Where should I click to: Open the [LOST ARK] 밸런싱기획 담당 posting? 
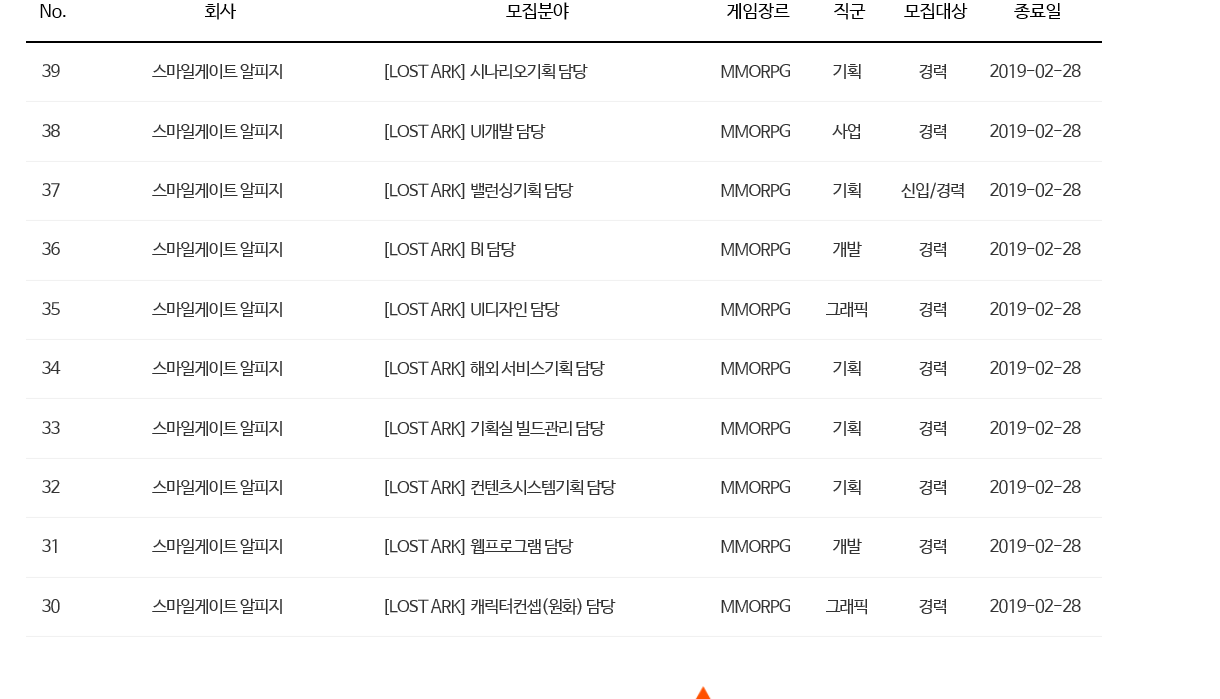point(478,191)
